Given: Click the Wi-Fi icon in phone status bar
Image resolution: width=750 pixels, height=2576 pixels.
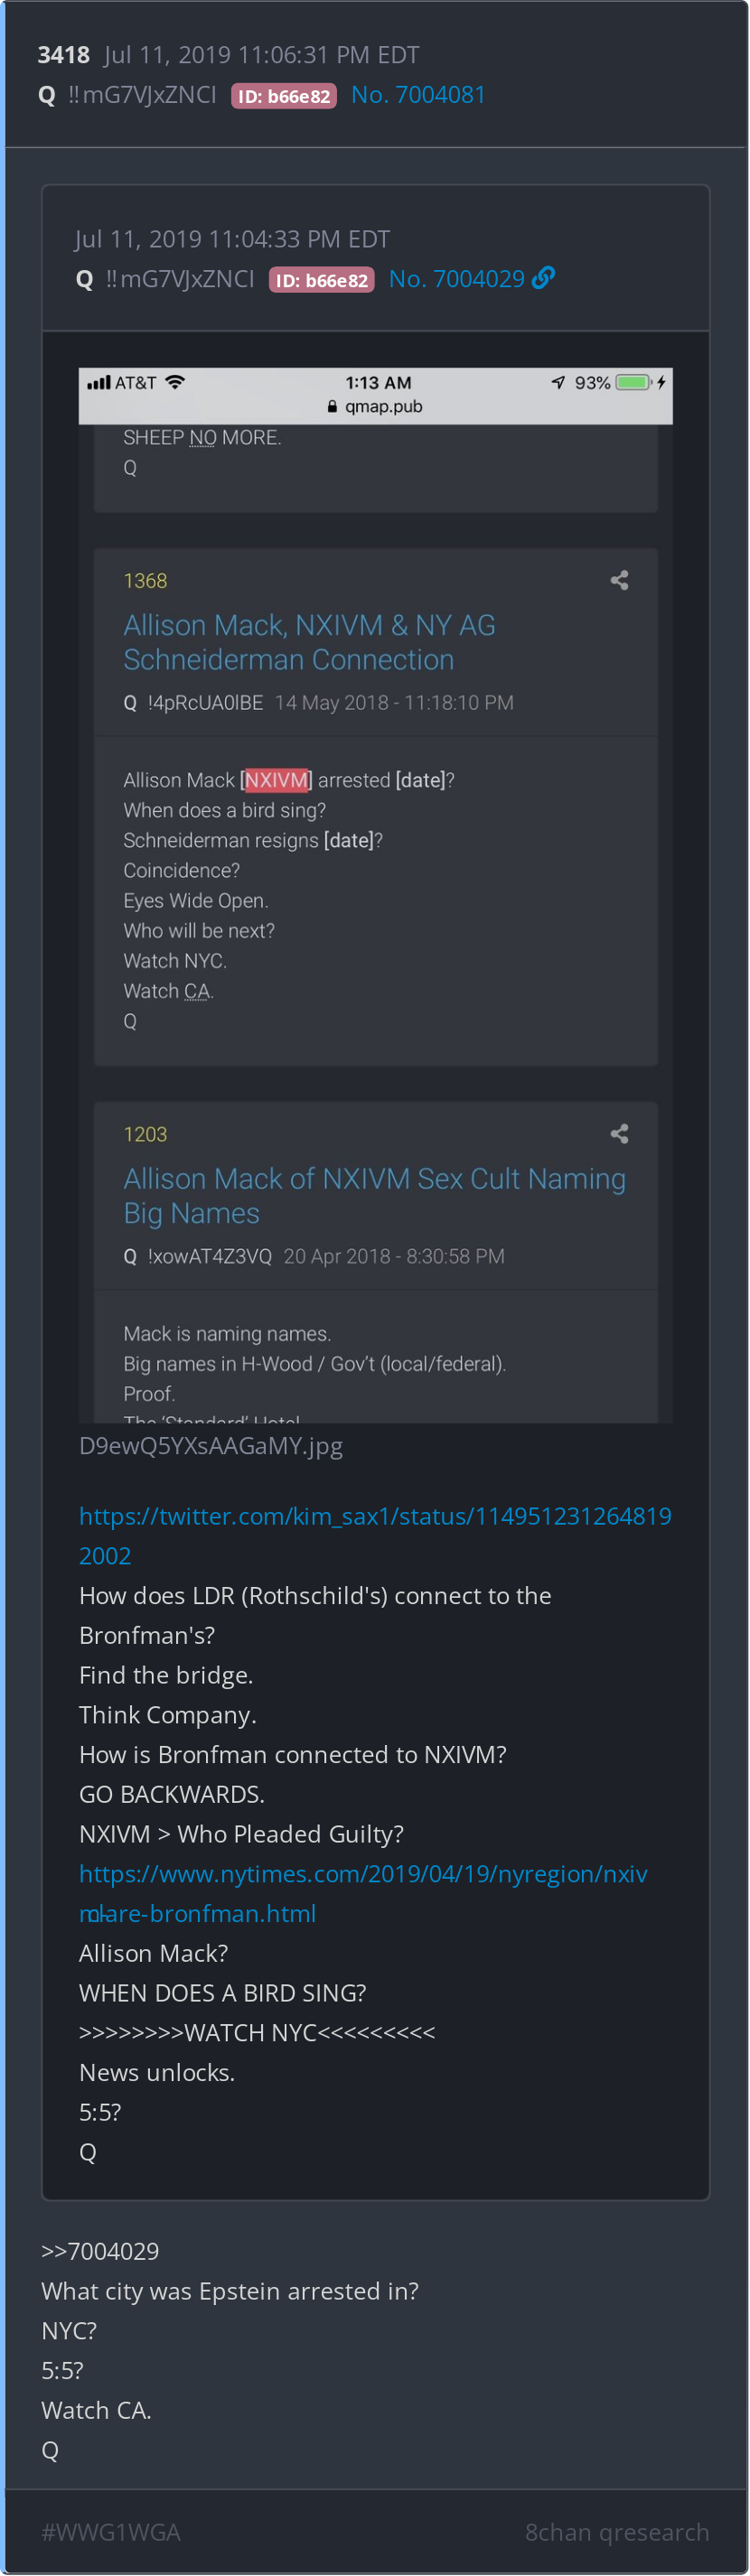Looking at the screenshot, I should point(175,382).
